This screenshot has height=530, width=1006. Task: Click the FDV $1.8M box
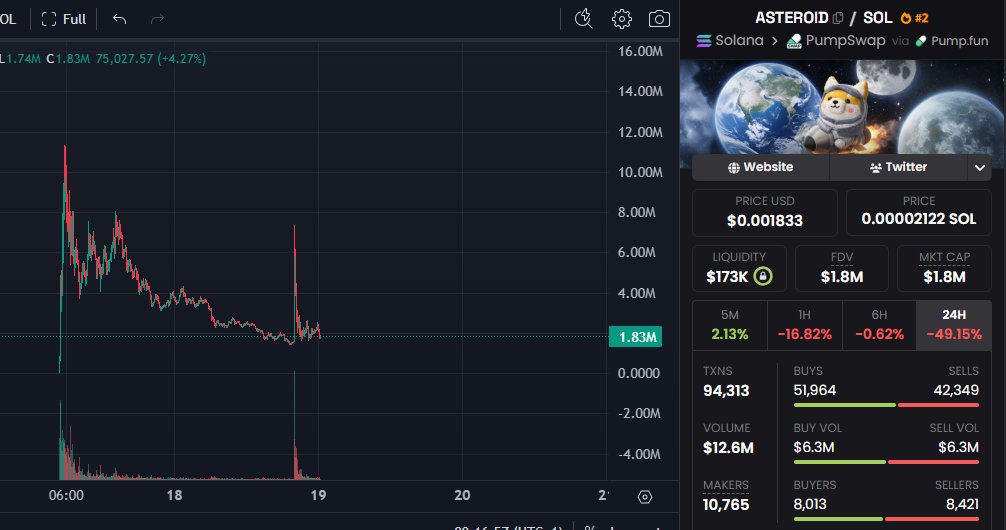pyautogui.click(x=842, y=268)
